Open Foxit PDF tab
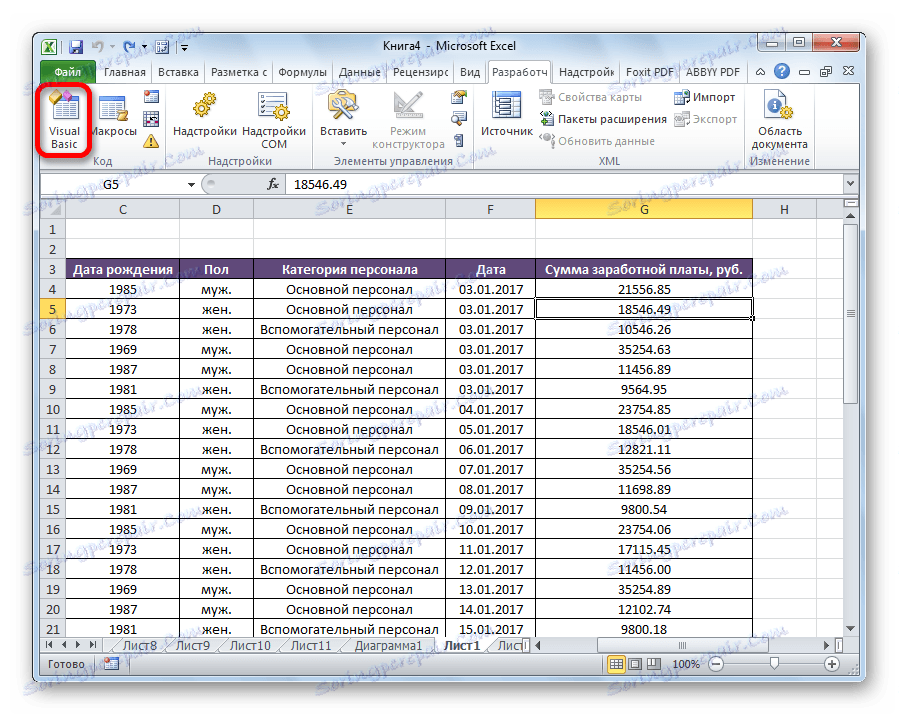The height and width of the screenshot is (715, 899). point(649,72)
